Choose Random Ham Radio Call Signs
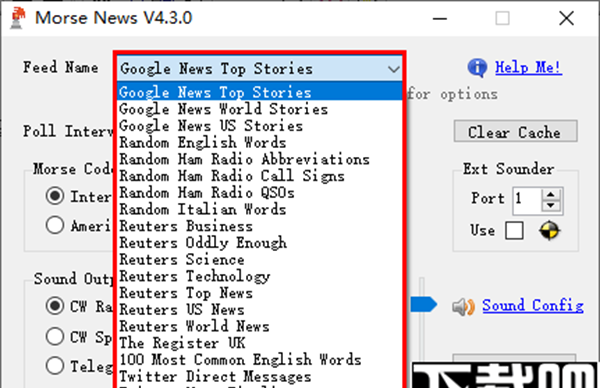600x388 pixels. [259, 176]
